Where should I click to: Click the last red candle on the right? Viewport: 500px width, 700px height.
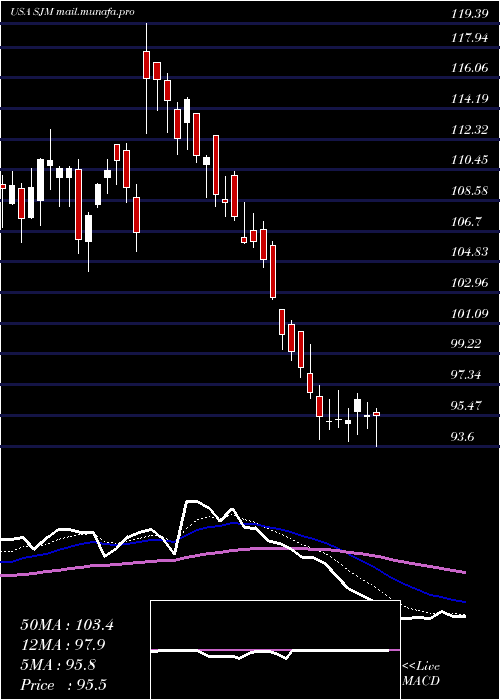click(x=376, y=414)
